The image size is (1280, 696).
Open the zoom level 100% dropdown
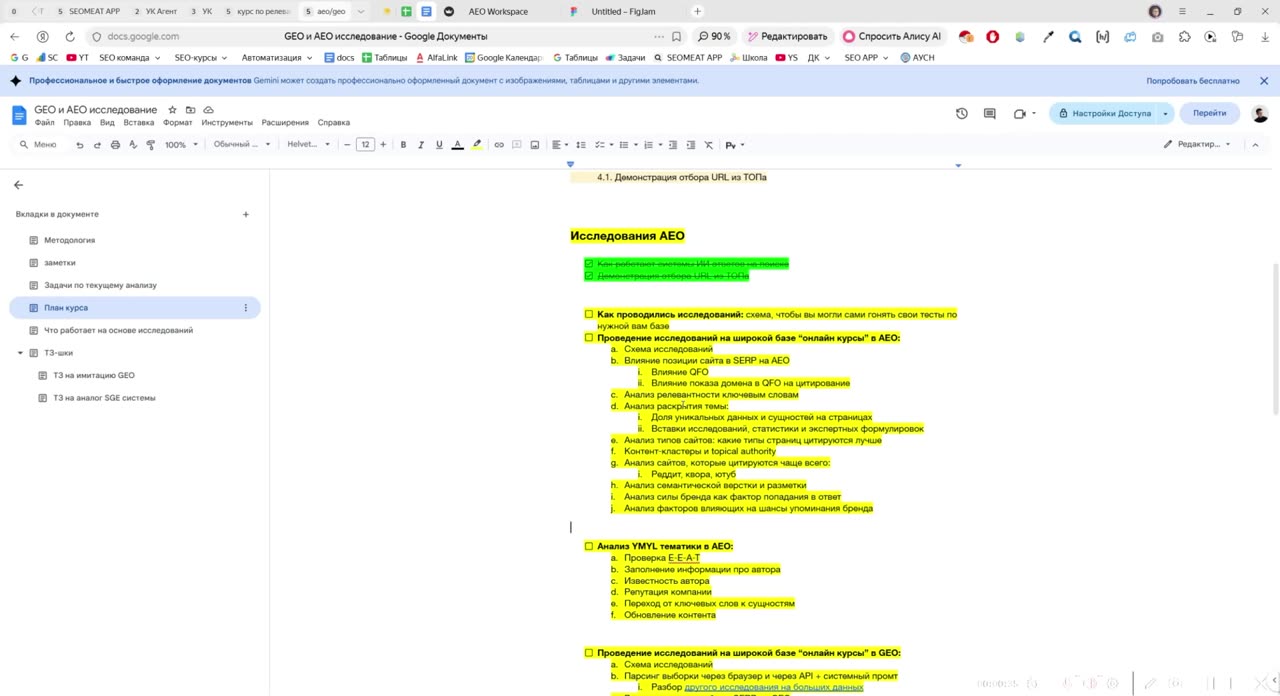pyautogui.click(x=181, y=145)
